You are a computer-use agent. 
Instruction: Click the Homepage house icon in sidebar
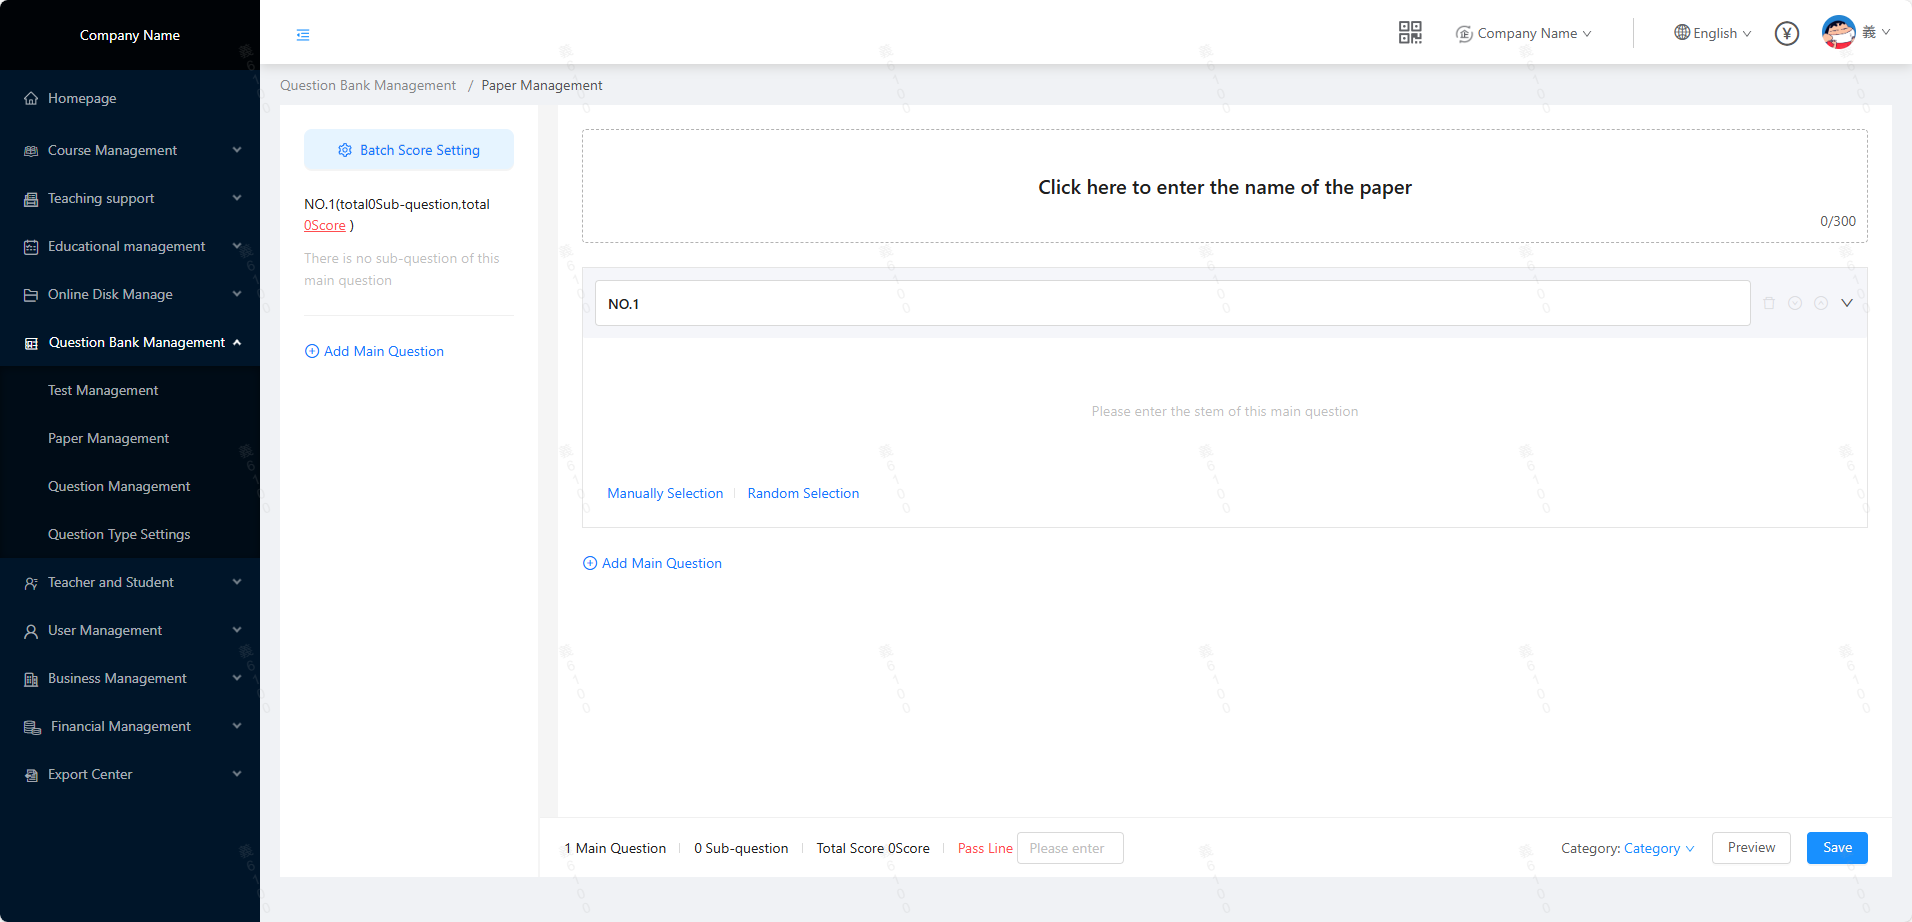[31, 99]
